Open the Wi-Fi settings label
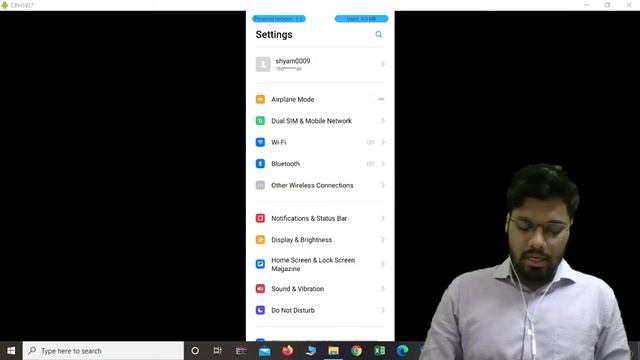This screenshot has height=360, width=640. [279, 142]
